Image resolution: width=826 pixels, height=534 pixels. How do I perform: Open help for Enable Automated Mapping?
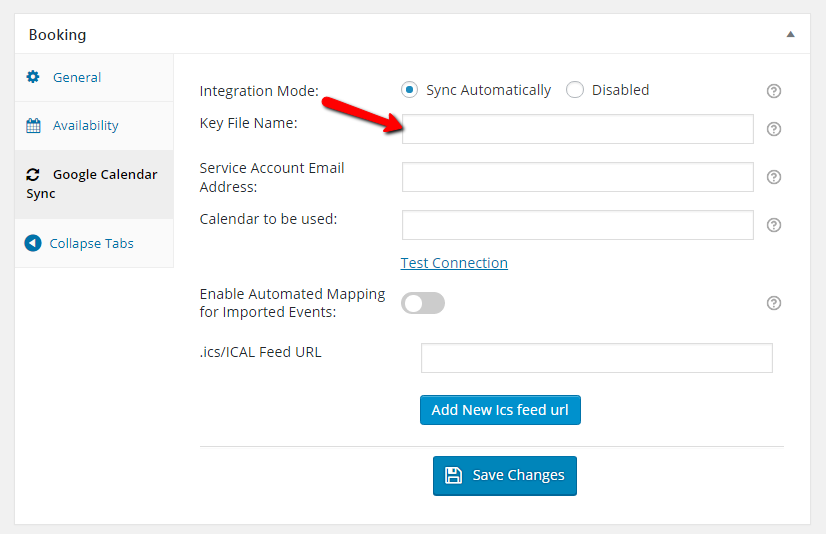coord(773,303)
